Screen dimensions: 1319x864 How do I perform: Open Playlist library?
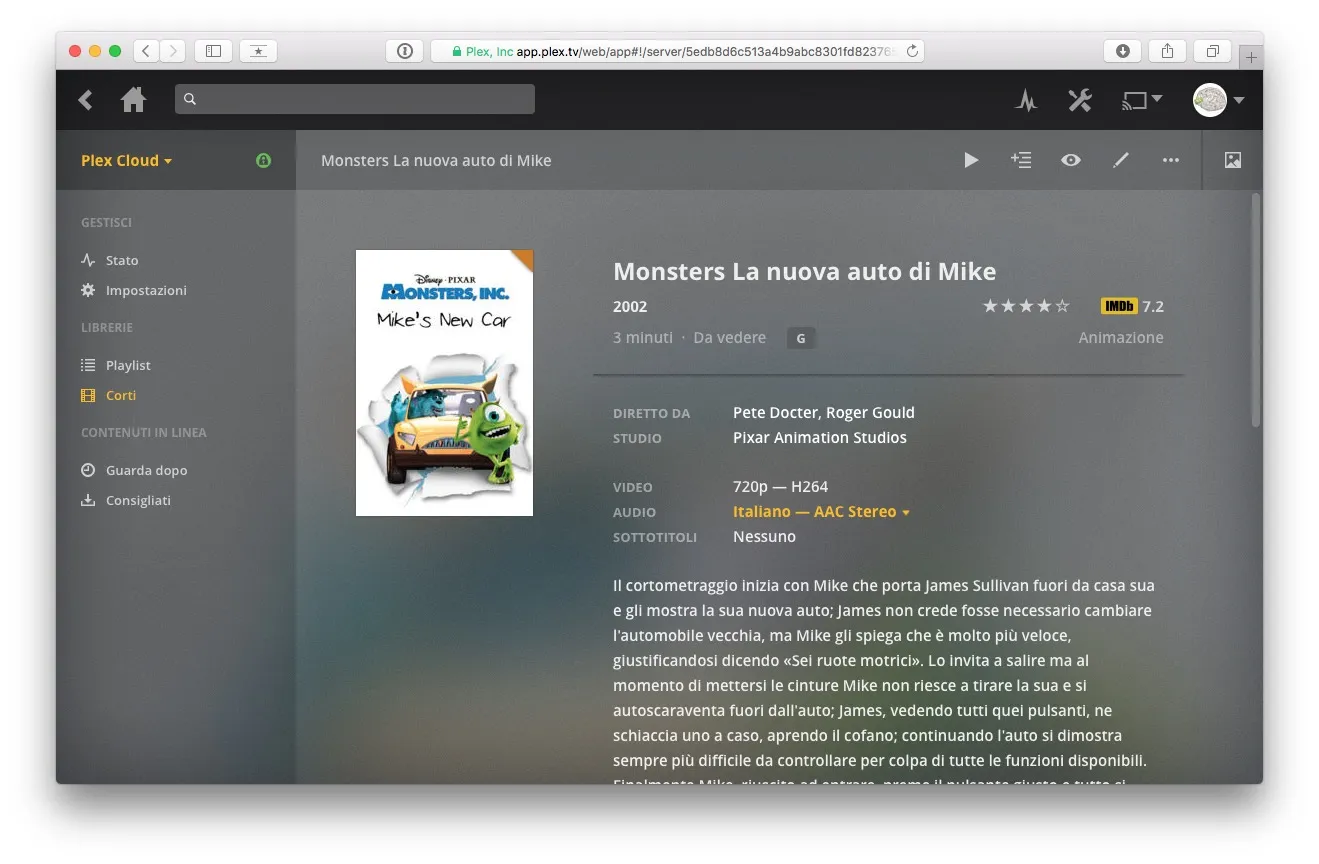coord(128,365)
